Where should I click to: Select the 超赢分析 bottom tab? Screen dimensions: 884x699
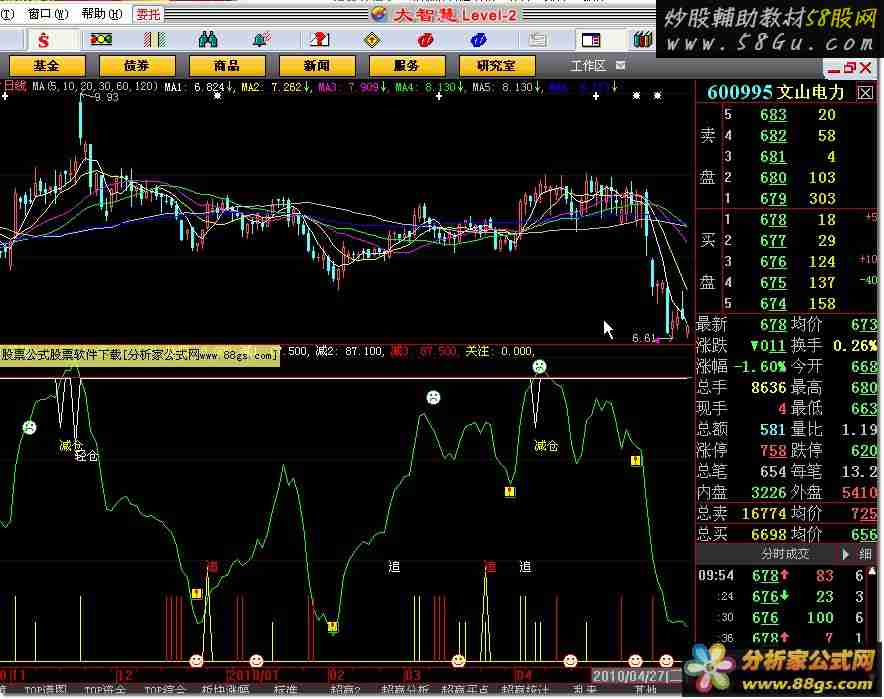pyautogui.click(x=405, y=690)
